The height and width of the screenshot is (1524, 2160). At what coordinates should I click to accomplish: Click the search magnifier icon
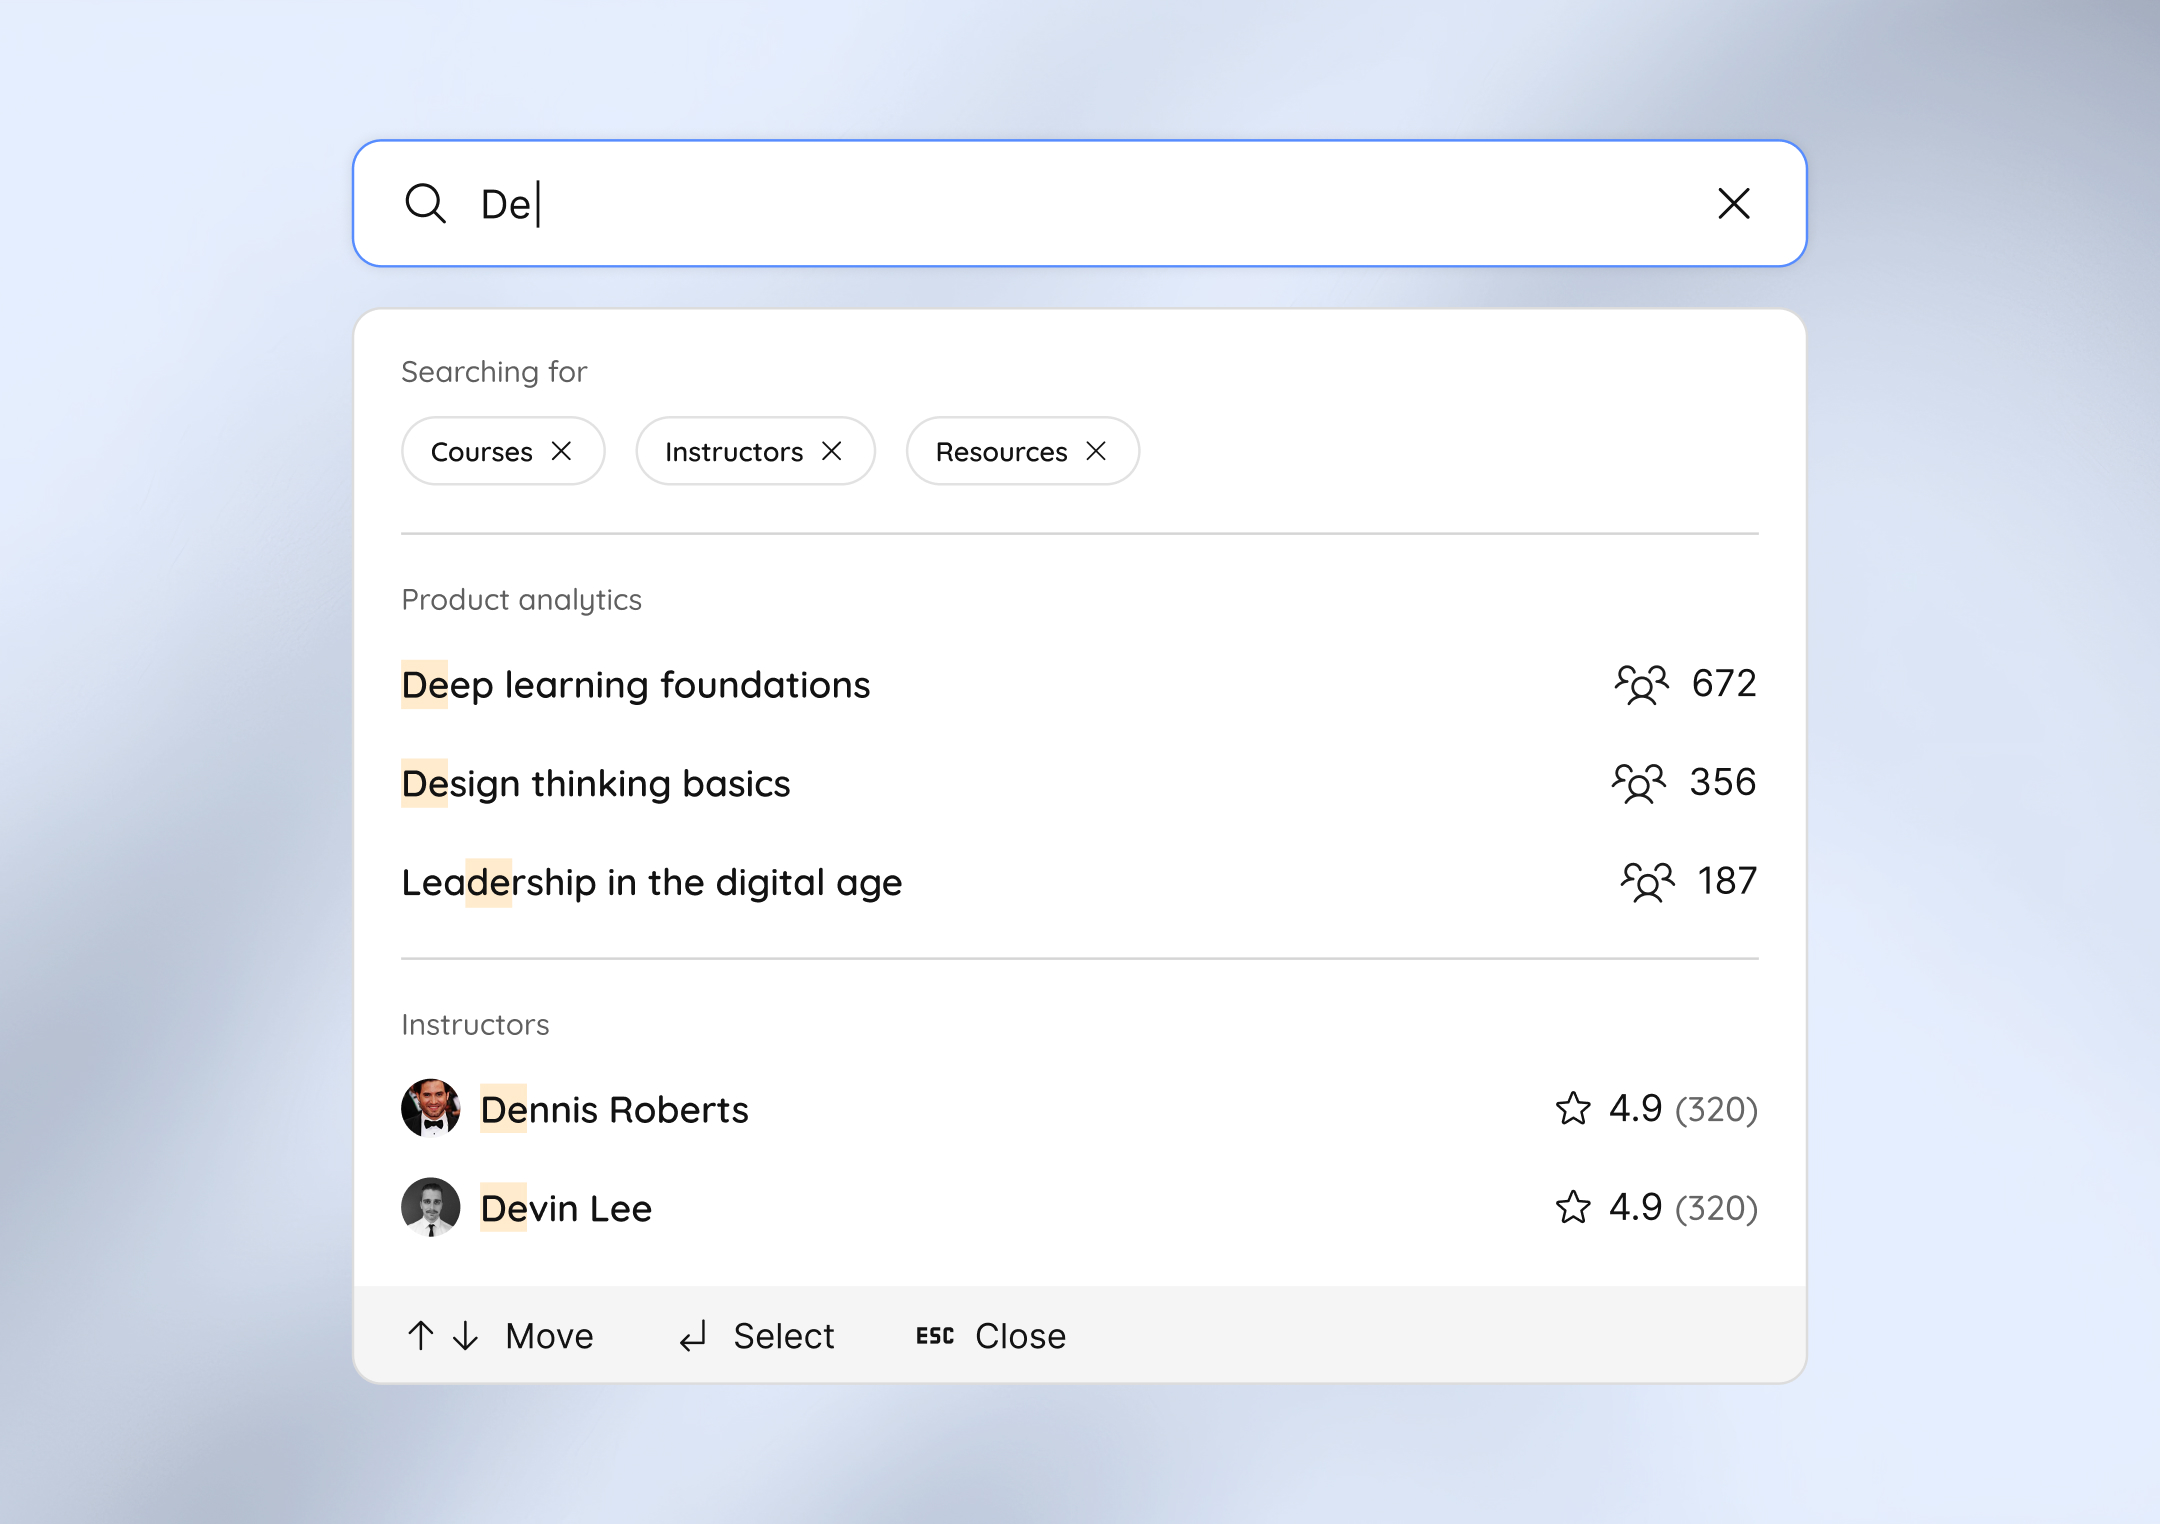[x=425, y=203]
